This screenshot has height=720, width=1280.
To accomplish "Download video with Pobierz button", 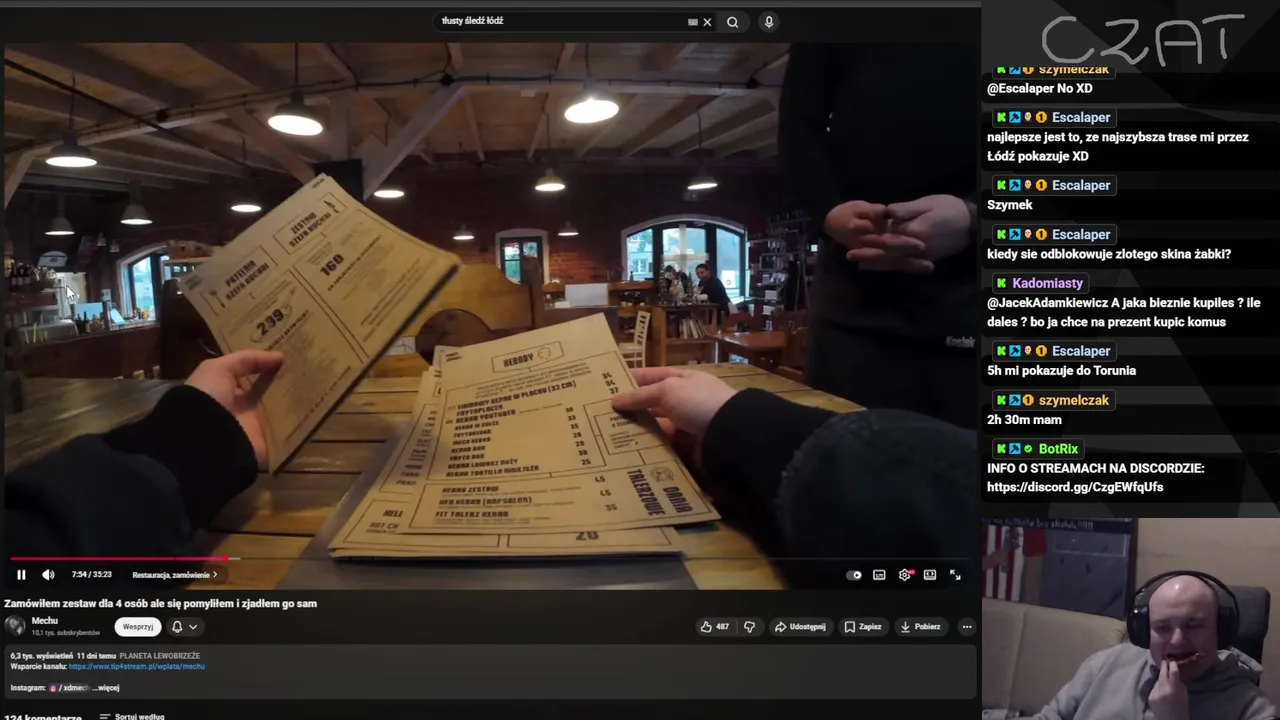I will coord(921,627).
